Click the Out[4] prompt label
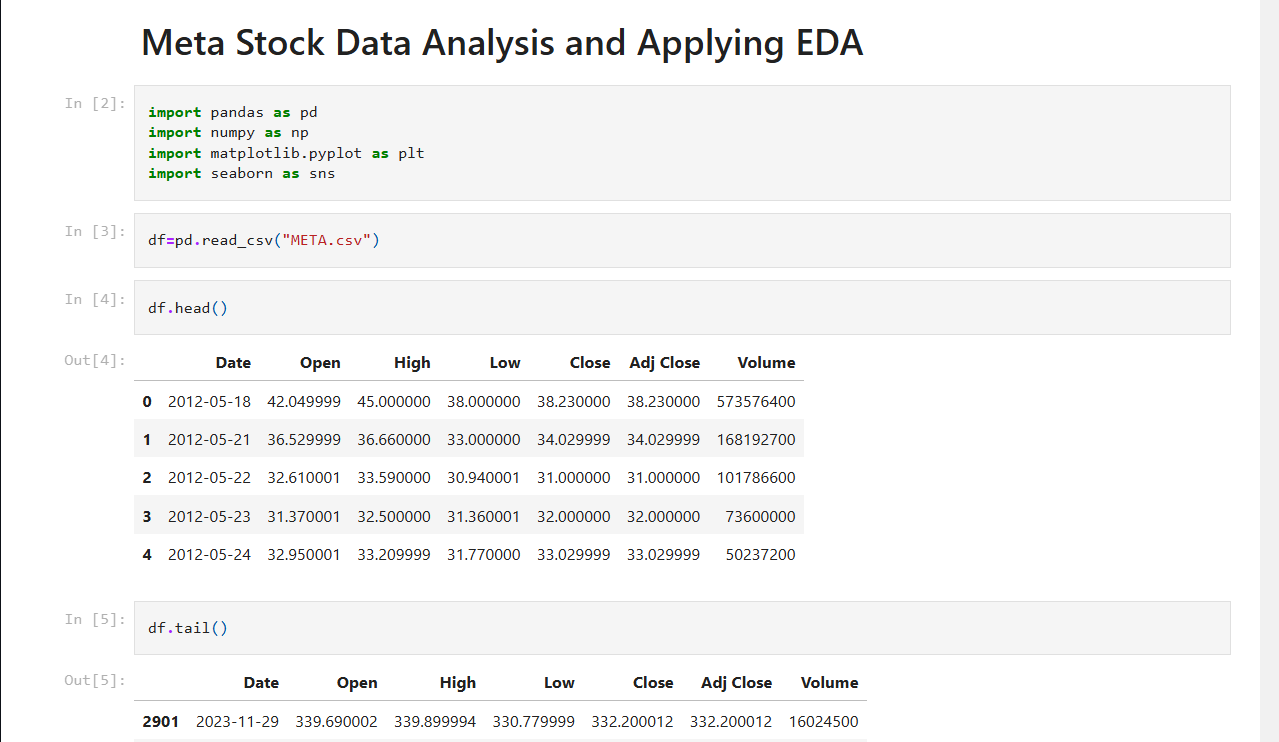This screenshot has width=1279, height=742. 95,360
